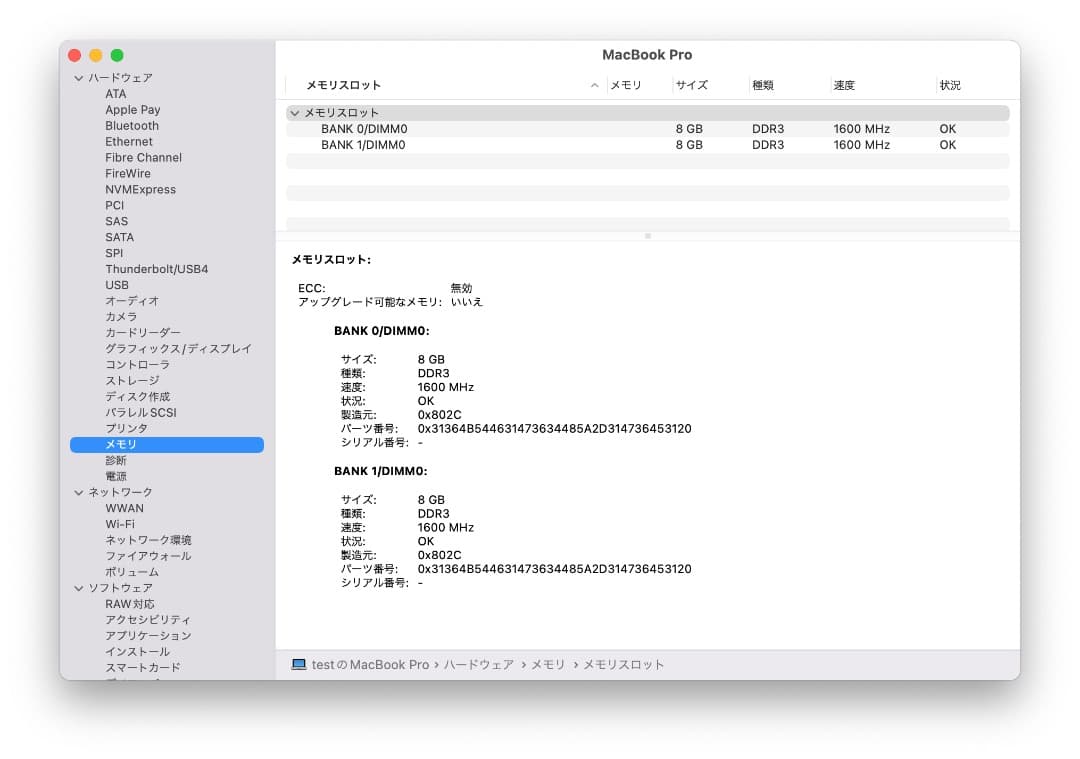Image resolution: width=1080 pixels, height=759 pixels.
Task: Open the Wi-Fi network section
Action: [x=120, y=524]
